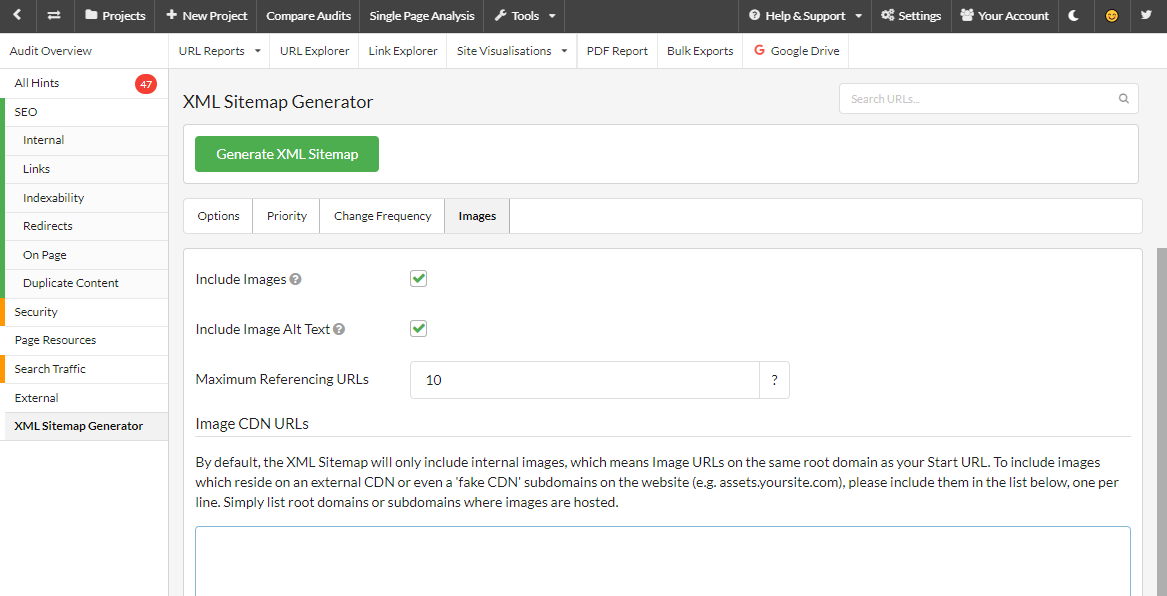Select SEO sidebar section
Viewport: 1167px width, 596px height.
click(86, 112)
